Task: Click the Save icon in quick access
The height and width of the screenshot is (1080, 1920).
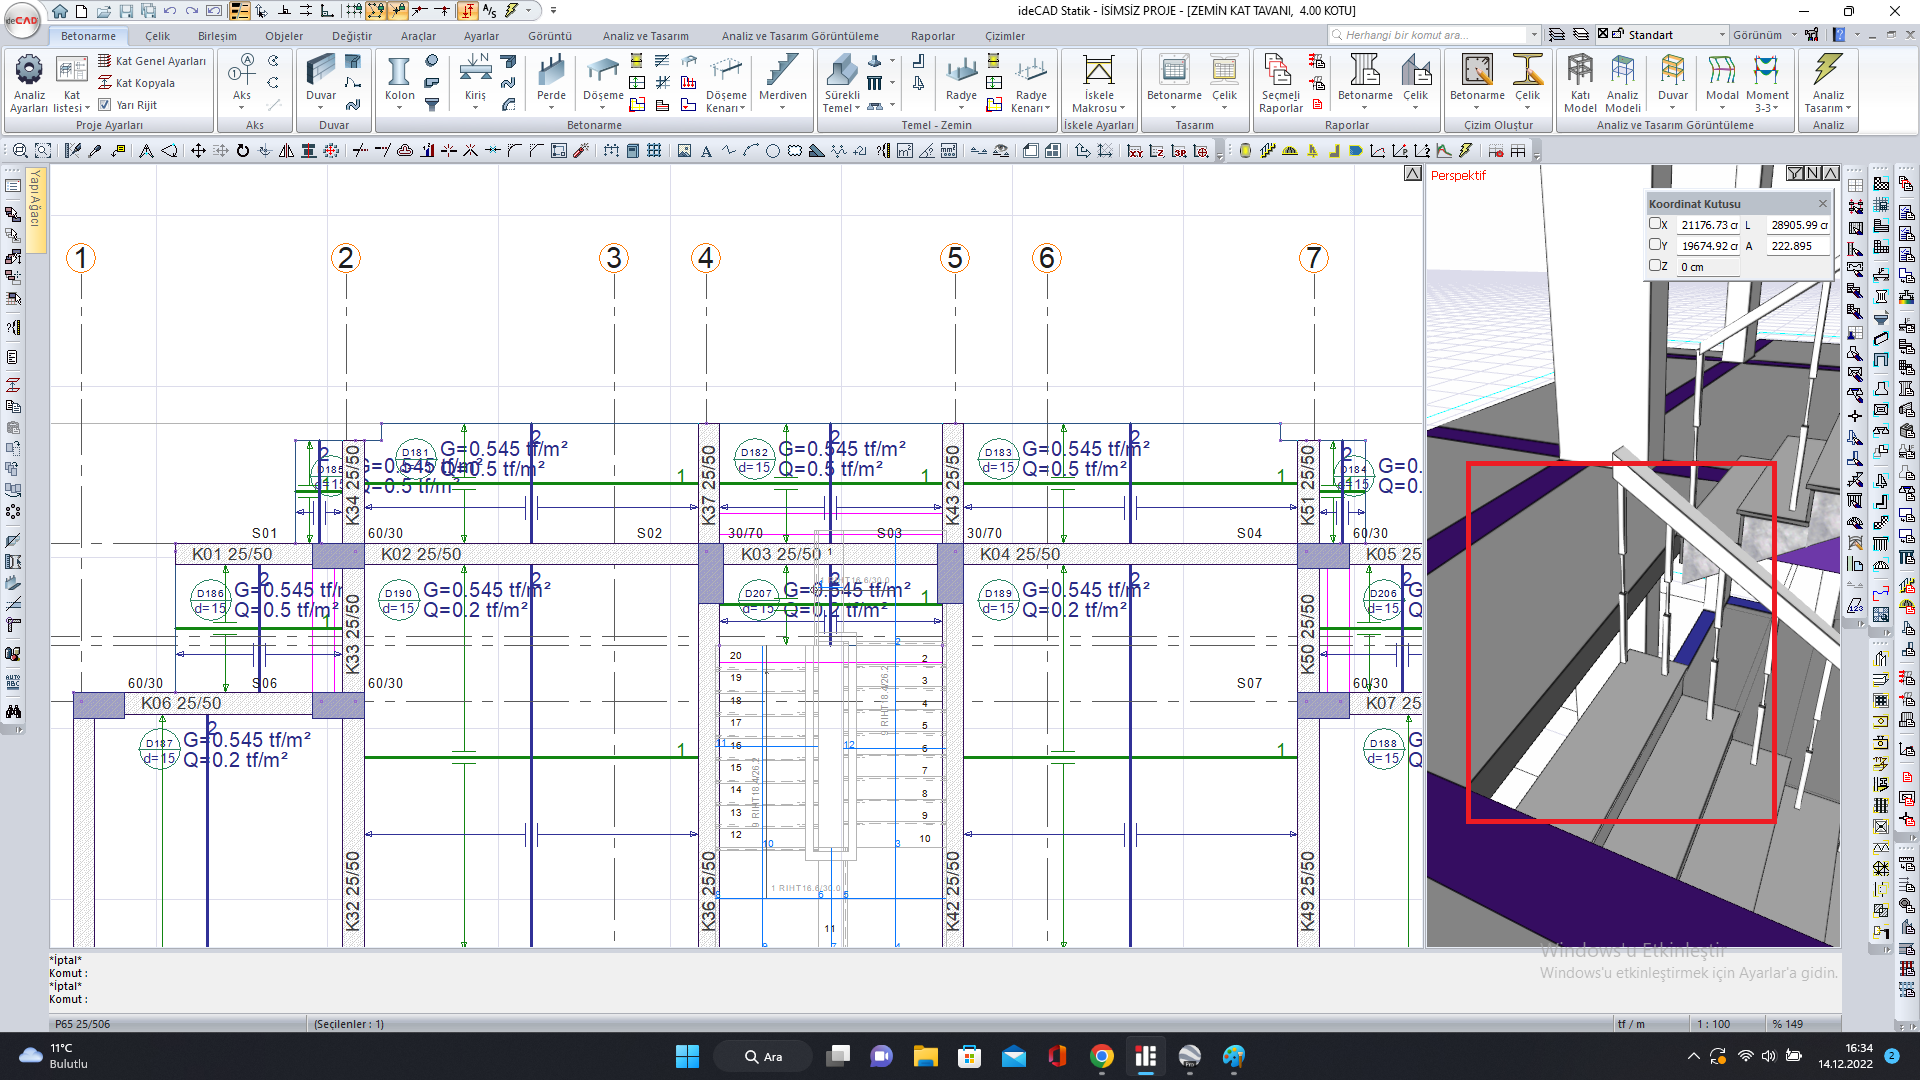Action: (126, 11)
